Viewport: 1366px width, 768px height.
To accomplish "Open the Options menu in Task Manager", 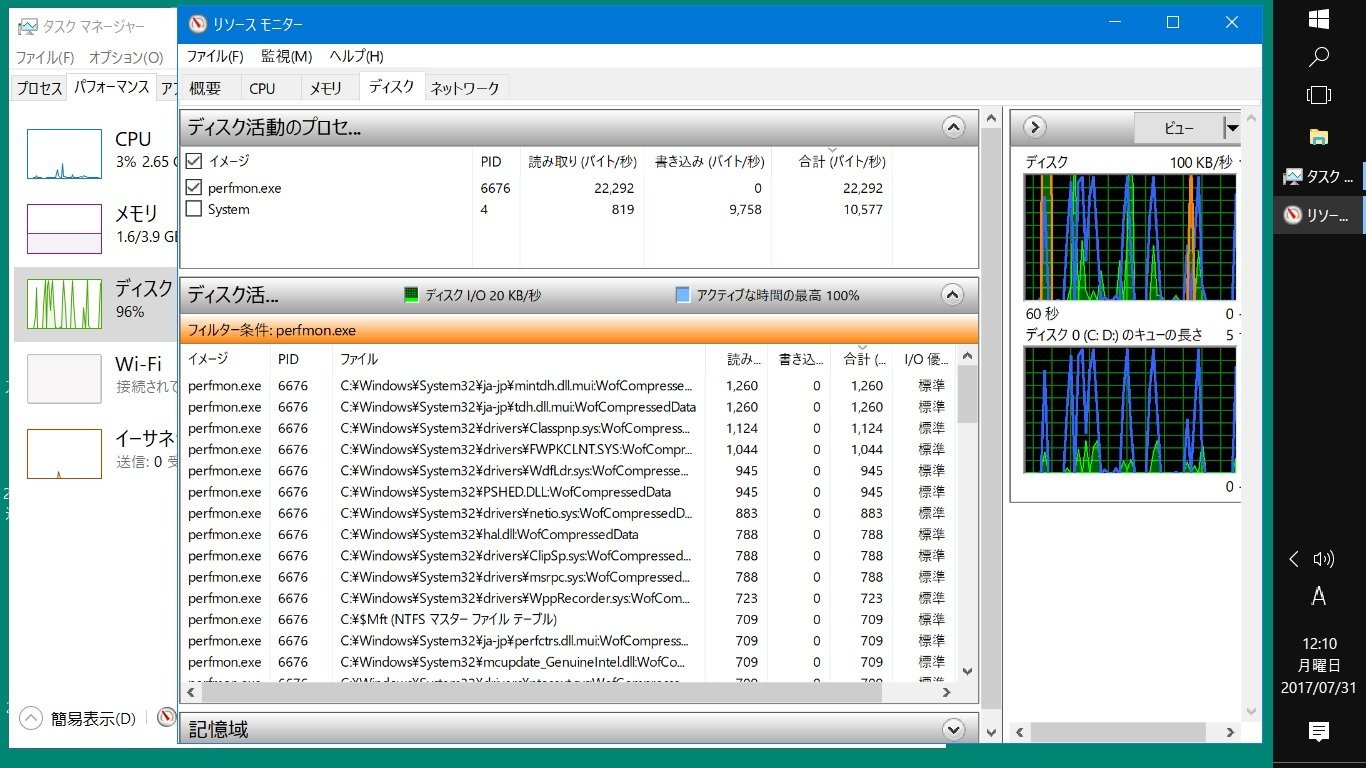I will coord(126,58).
